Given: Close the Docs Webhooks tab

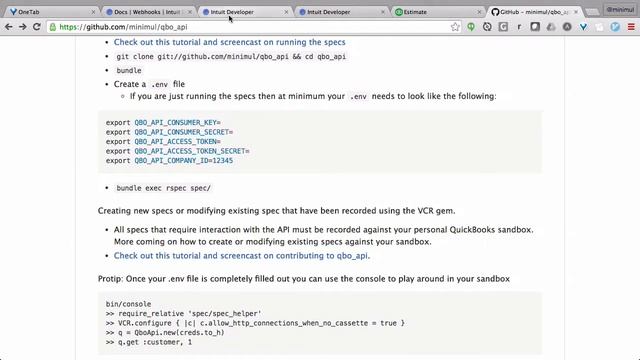Looking at the screenshot, I should click(x=190, y=12).
